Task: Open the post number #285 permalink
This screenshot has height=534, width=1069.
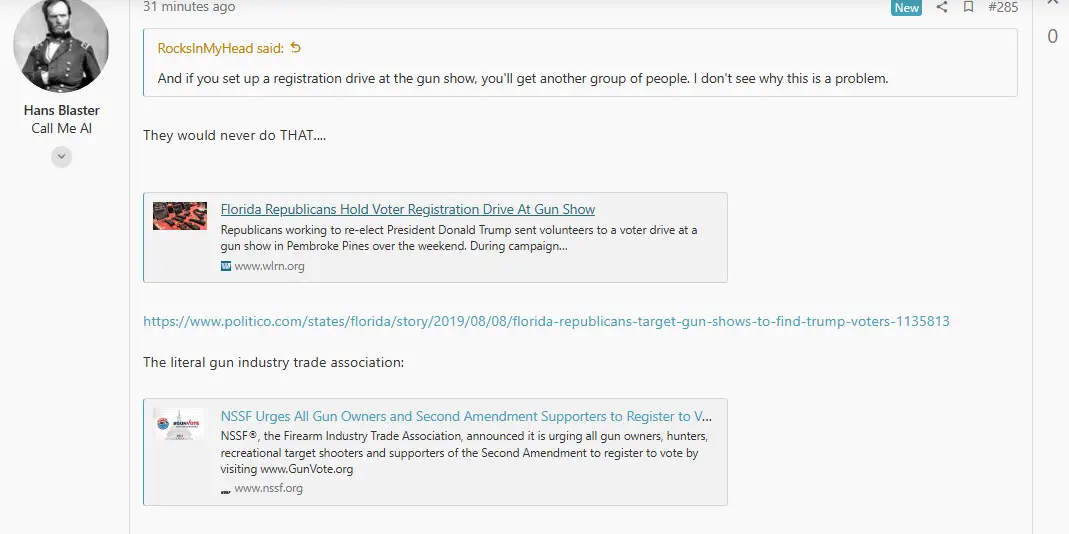Action: (1002, 7)
